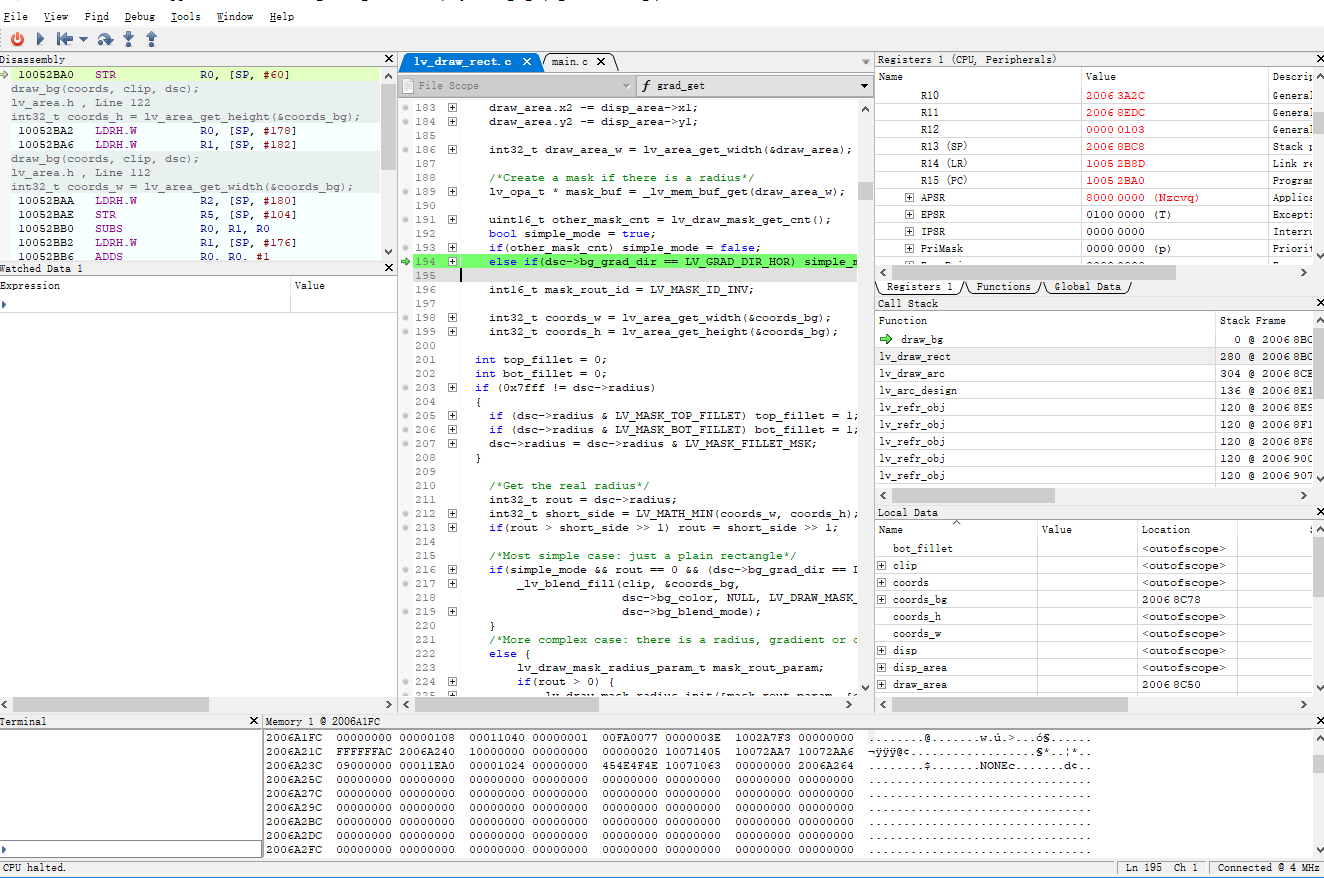This screenshot has width=1324, height=878.
Task: Toggle breakpoint dot on line 189
Action: [x=405, y=192]
